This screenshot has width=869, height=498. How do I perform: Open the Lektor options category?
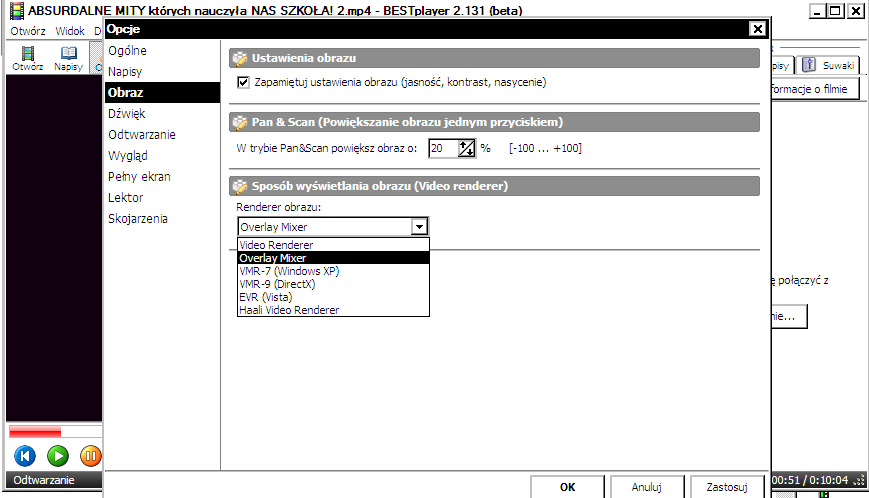point(162,198)
